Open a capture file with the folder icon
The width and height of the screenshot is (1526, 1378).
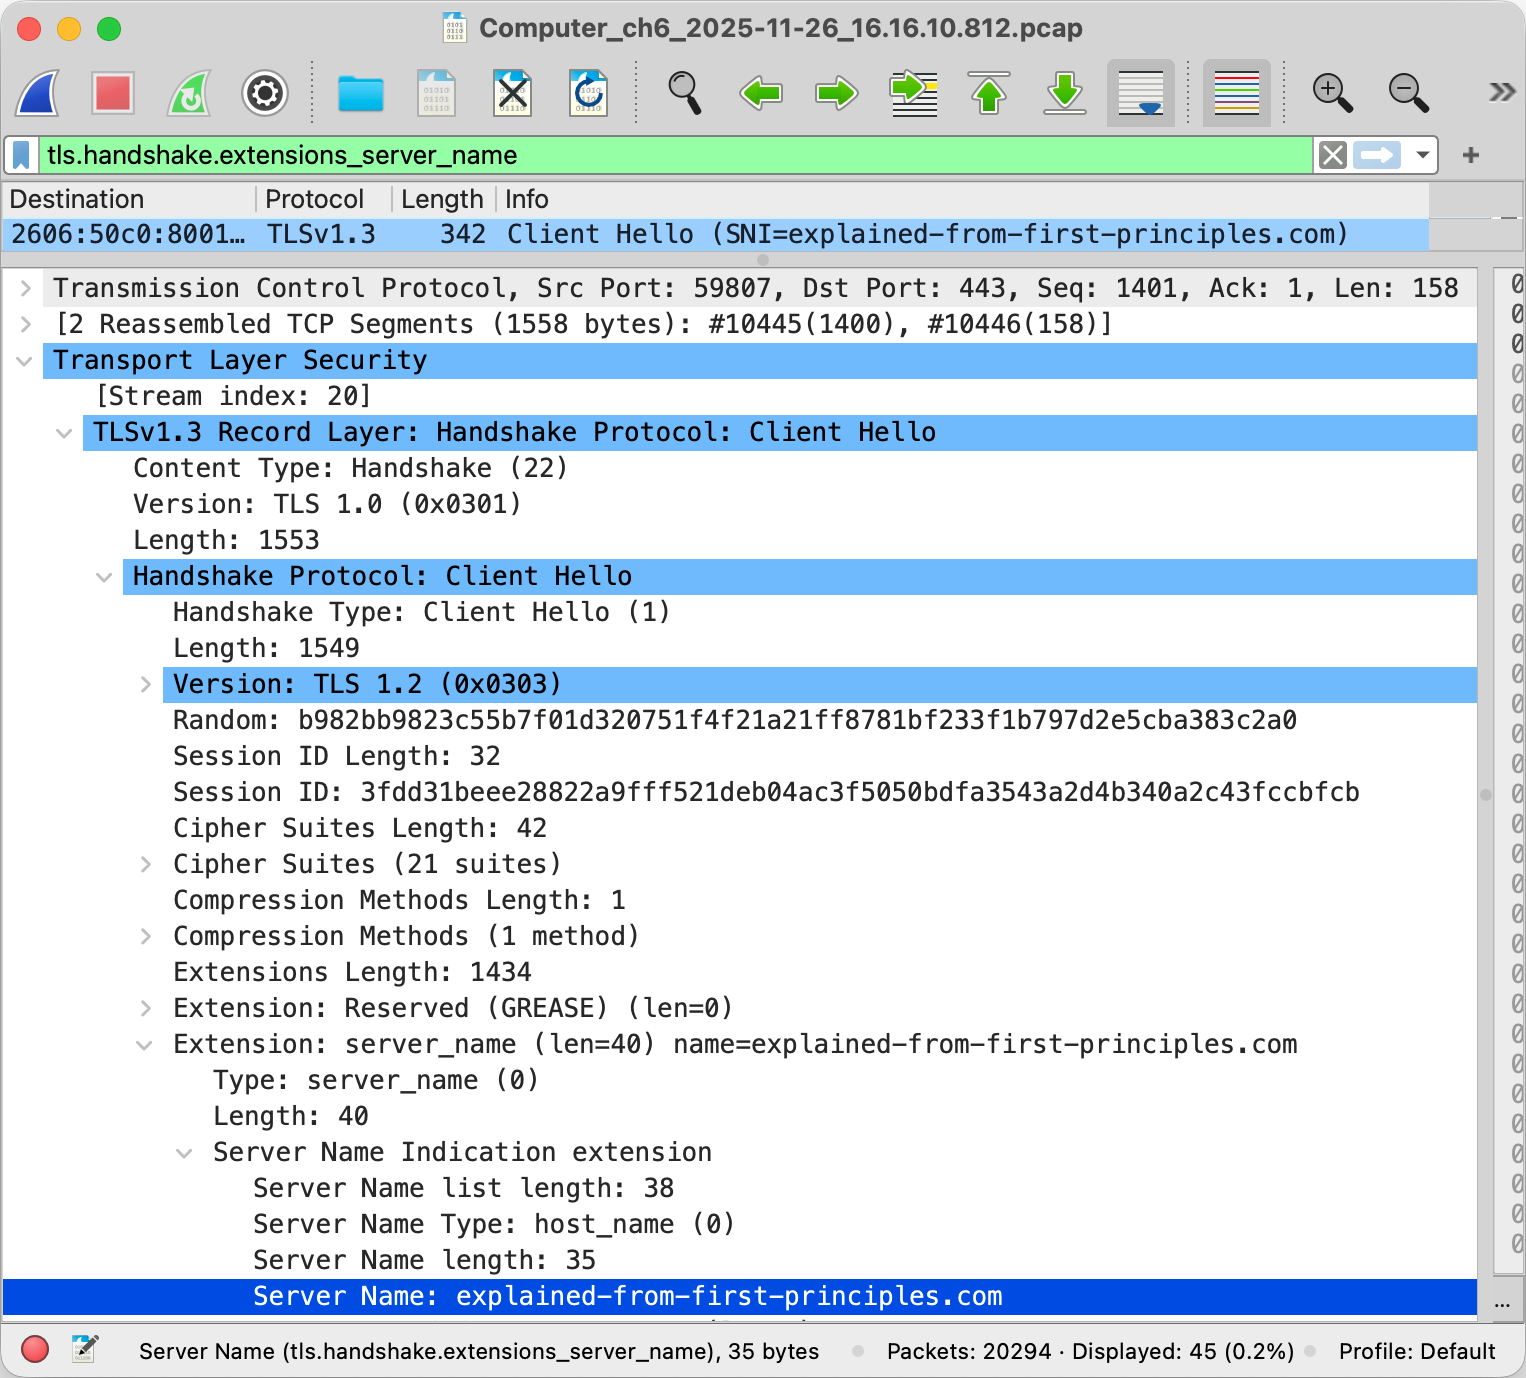(360, 94)
